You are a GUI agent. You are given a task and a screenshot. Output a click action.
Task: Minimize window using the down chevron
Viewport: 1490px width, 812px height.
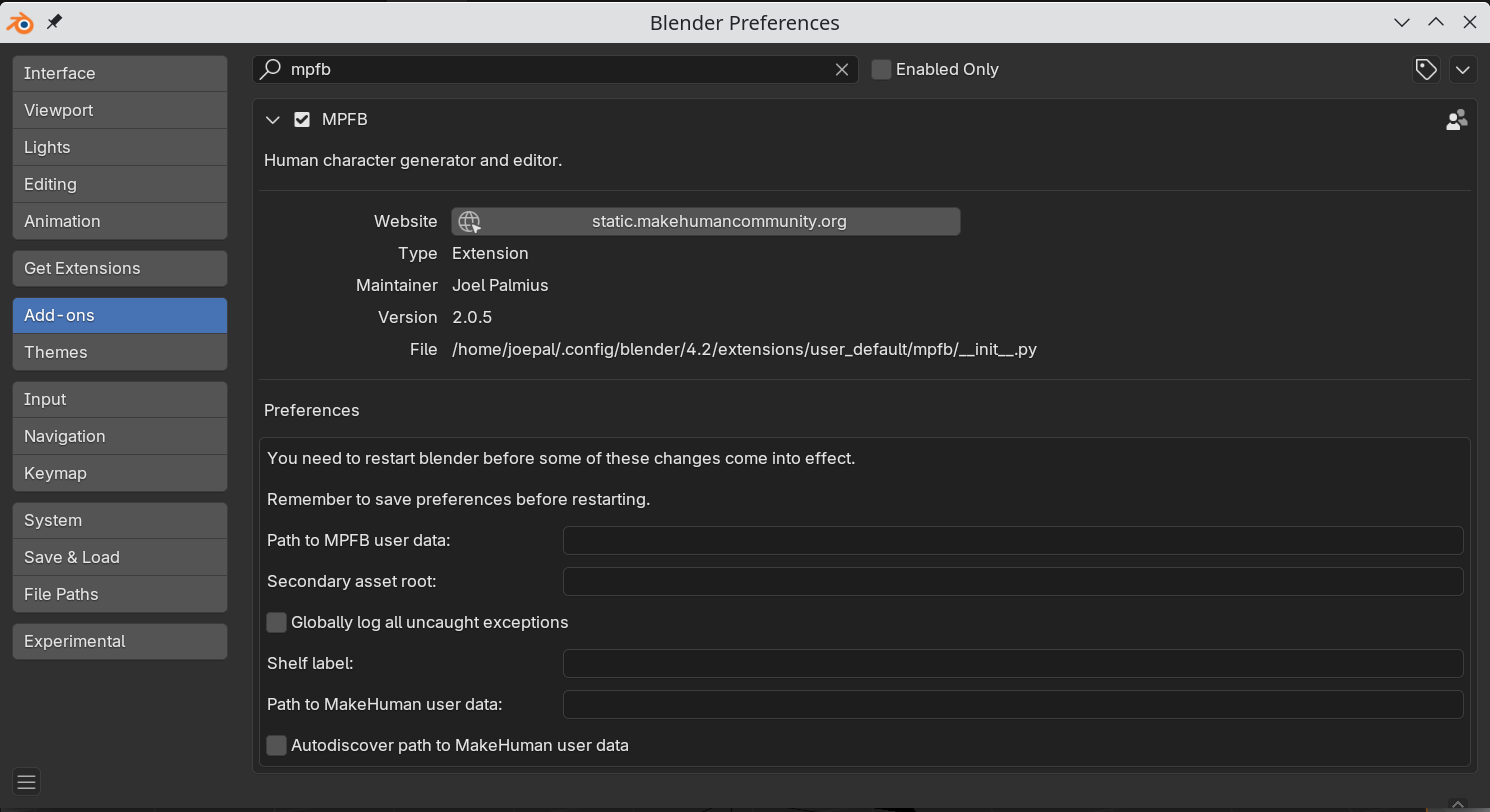(x=1402, y=22)
